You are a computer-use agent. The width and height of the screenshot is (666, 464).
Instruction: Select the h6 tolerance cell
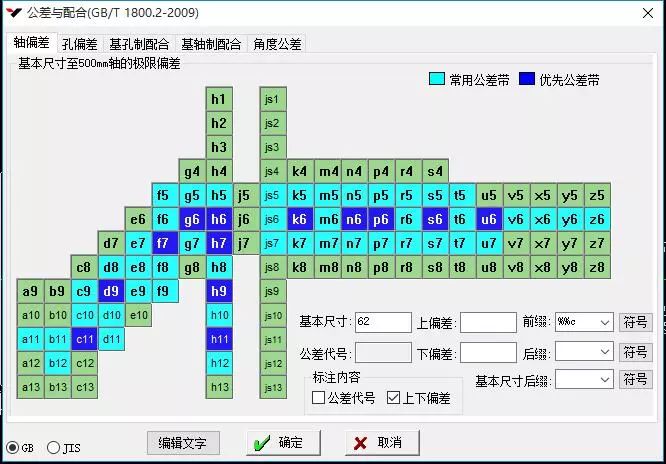[219, 219]
